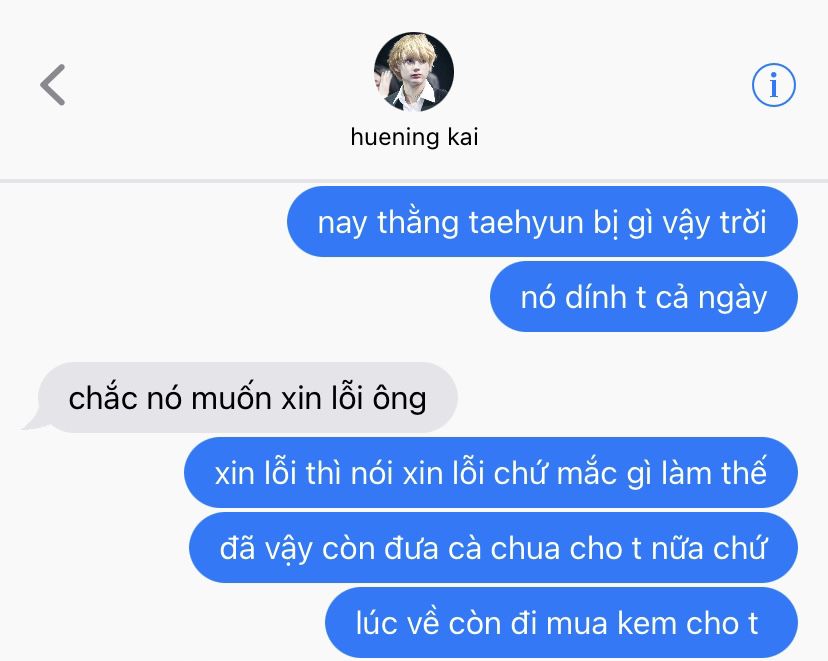Screen dimensions: 828x661
Task: Open the conversation info icon
Action: click(x=774, y=85)
